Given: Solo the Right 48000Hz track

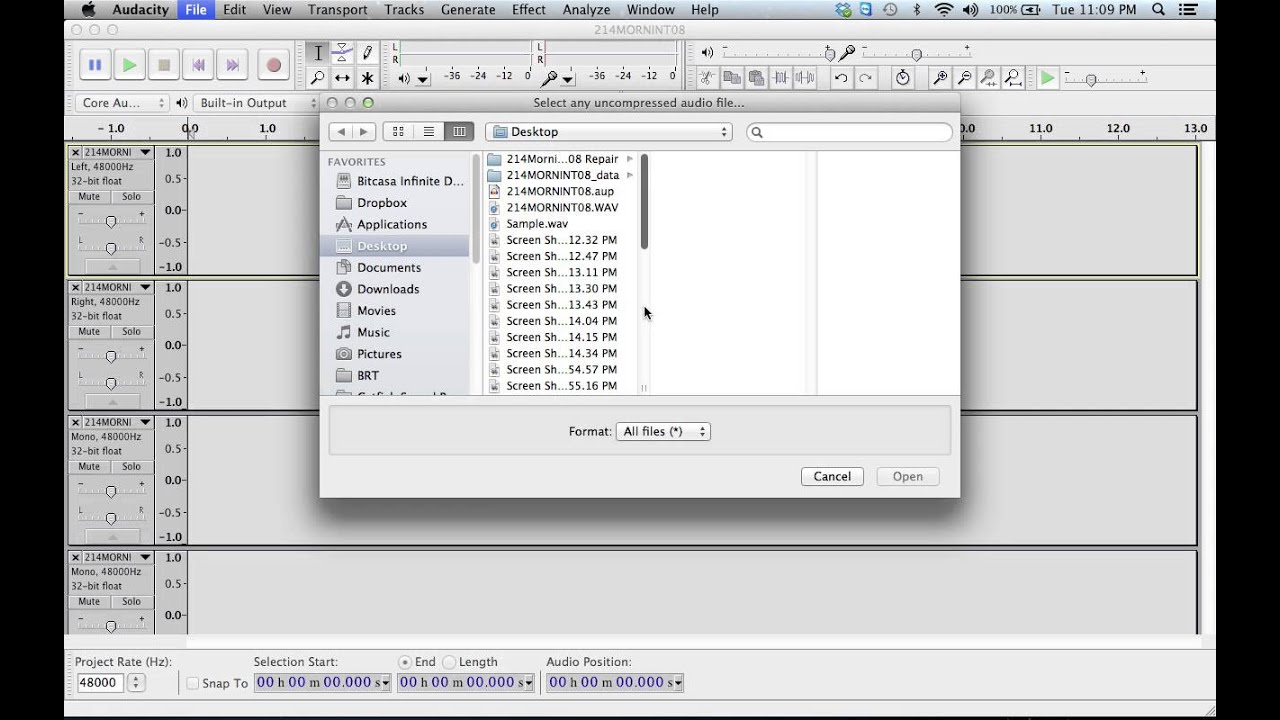Looking at the screenshot, I should pyautogui.click(x=131, y=331).
